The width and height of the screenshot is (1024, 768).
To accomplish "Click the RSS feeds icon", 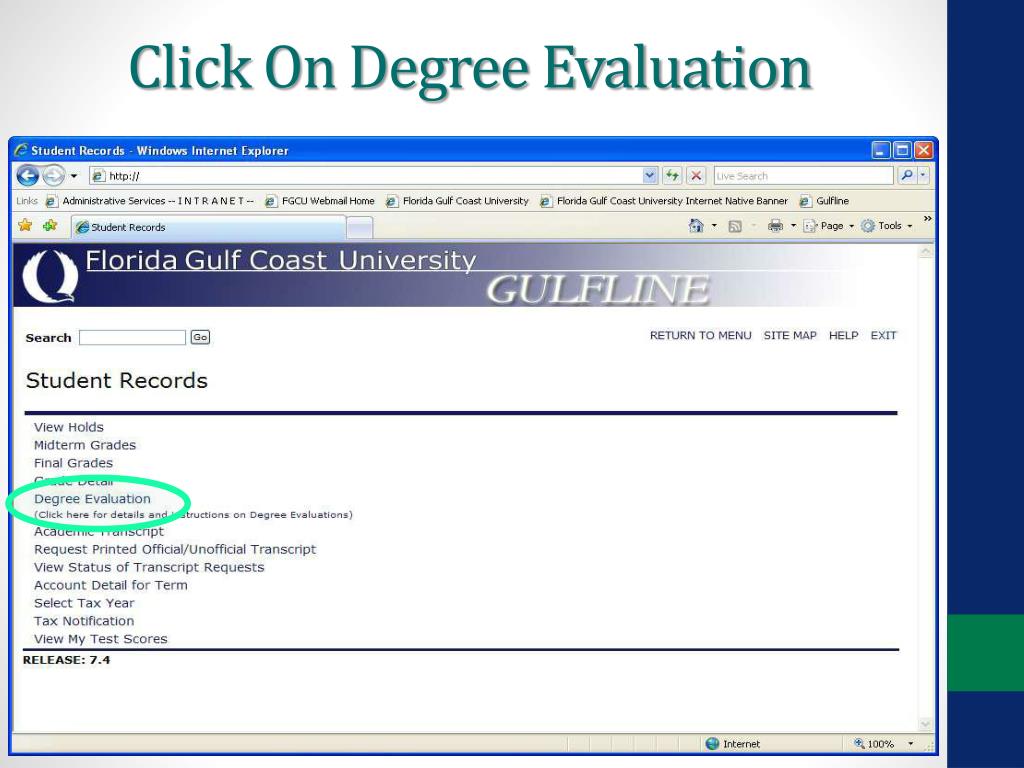I will coord(735,227).
